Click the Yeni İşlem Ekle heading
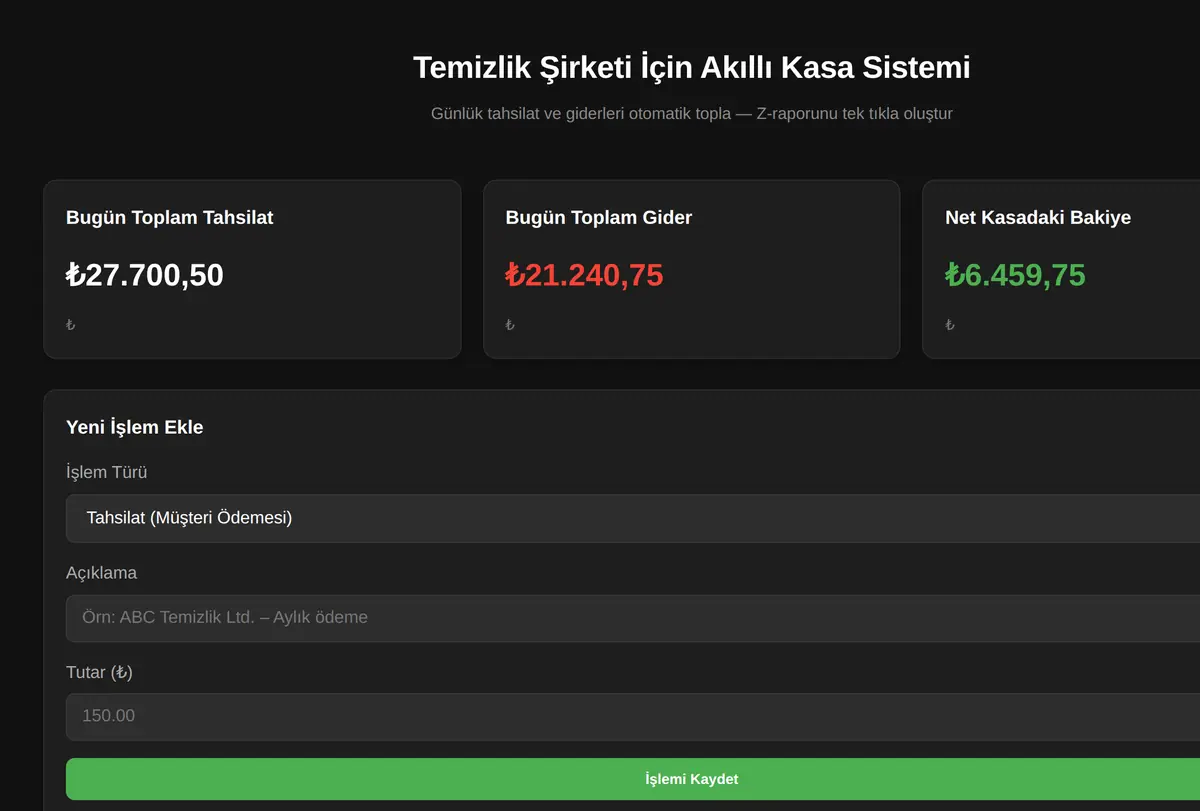 pos(134,427)
